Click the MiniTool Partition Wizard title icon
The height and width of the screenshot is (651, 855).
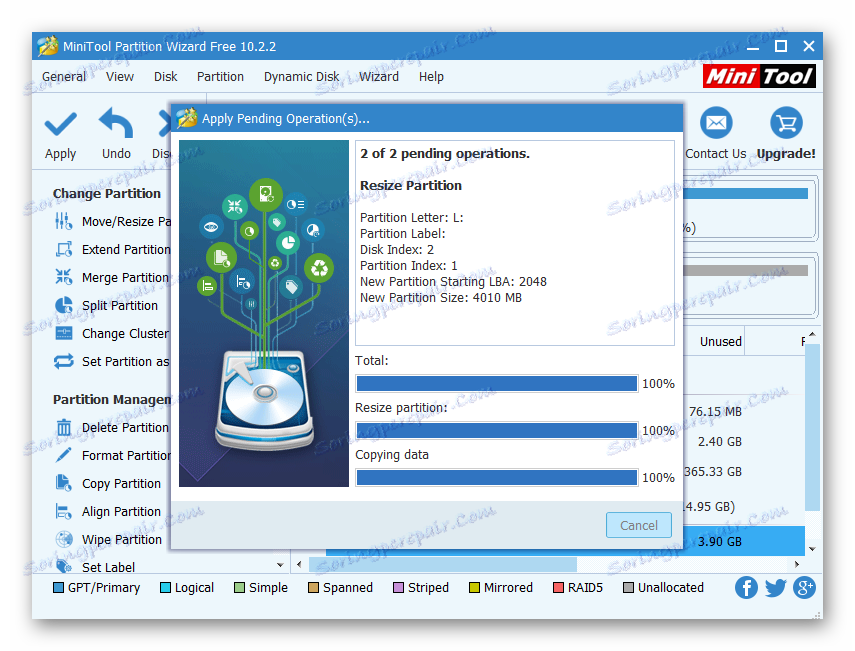pos(48,46)
